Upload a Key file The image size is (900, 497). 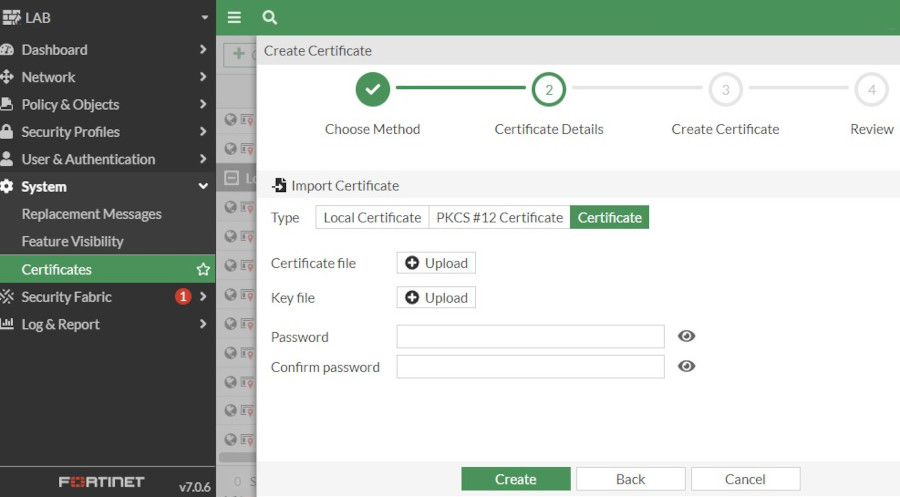pyautogui.click(x=436, y=297)
